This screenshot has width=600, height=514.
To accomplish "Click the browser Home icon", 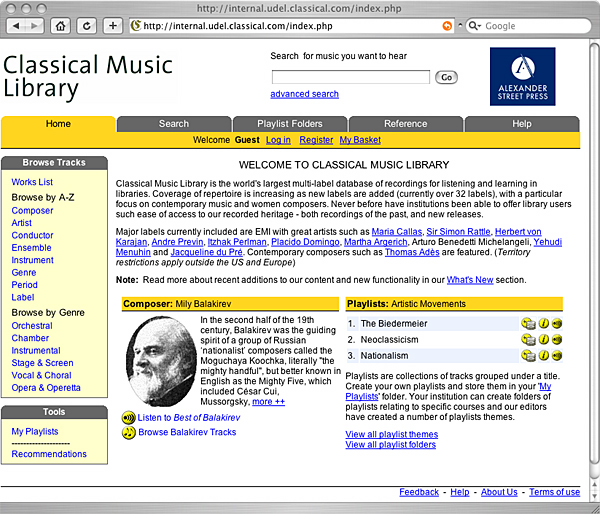I will pyautogui.click(x=60, y=26).
